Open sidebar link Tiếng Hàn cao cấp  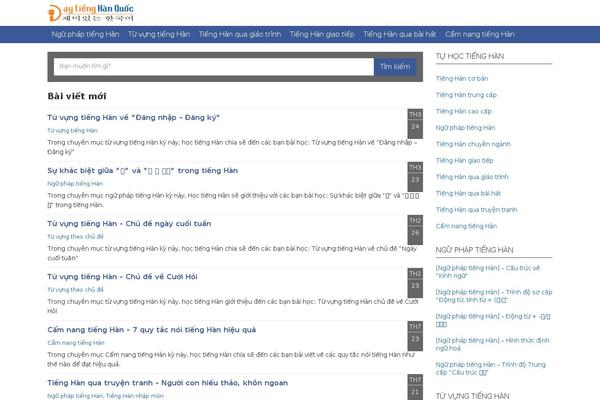pos(463,111)
